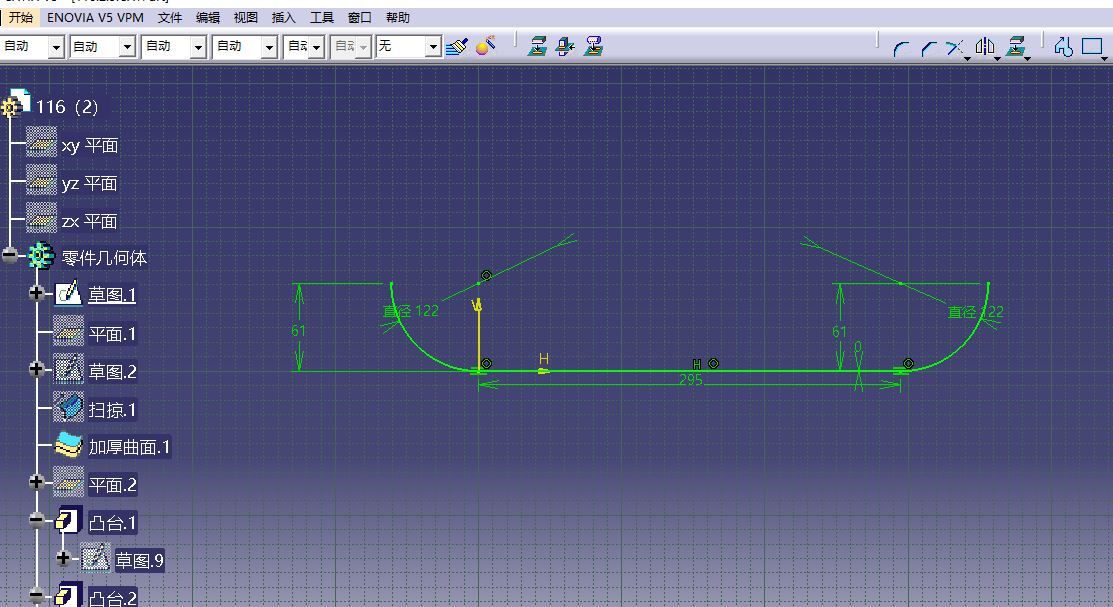Image resolution: width=1113 pixels, height=607 pixels.
Task: Select the Chamfer tool icon
Action: pyautogui.click(x=928, y=48)
